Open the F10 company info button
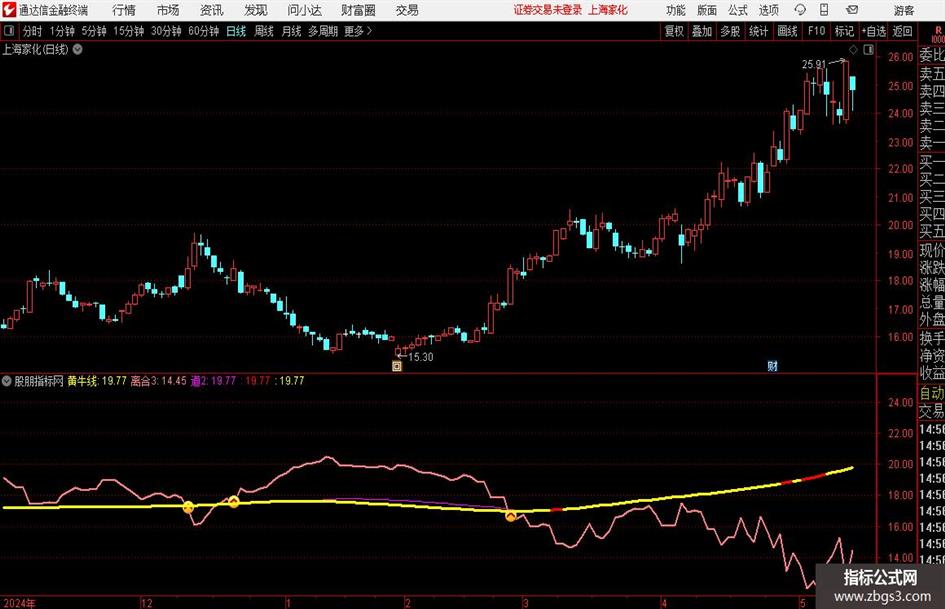The height and width of the screenshot is (609, 945). pyautogui.click(x=817, y=31)
